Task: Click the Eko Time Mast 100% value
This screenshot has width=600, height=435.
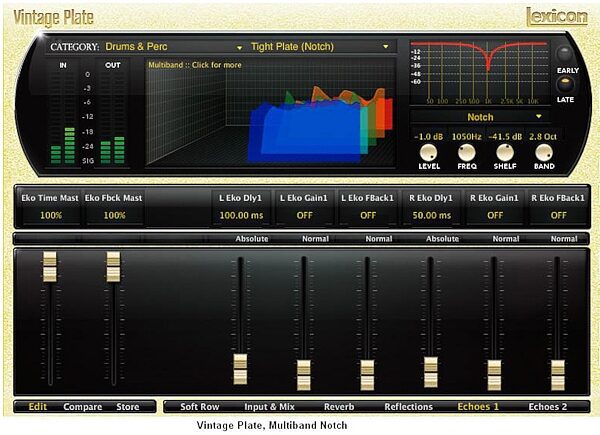Action: coord(51,215)
